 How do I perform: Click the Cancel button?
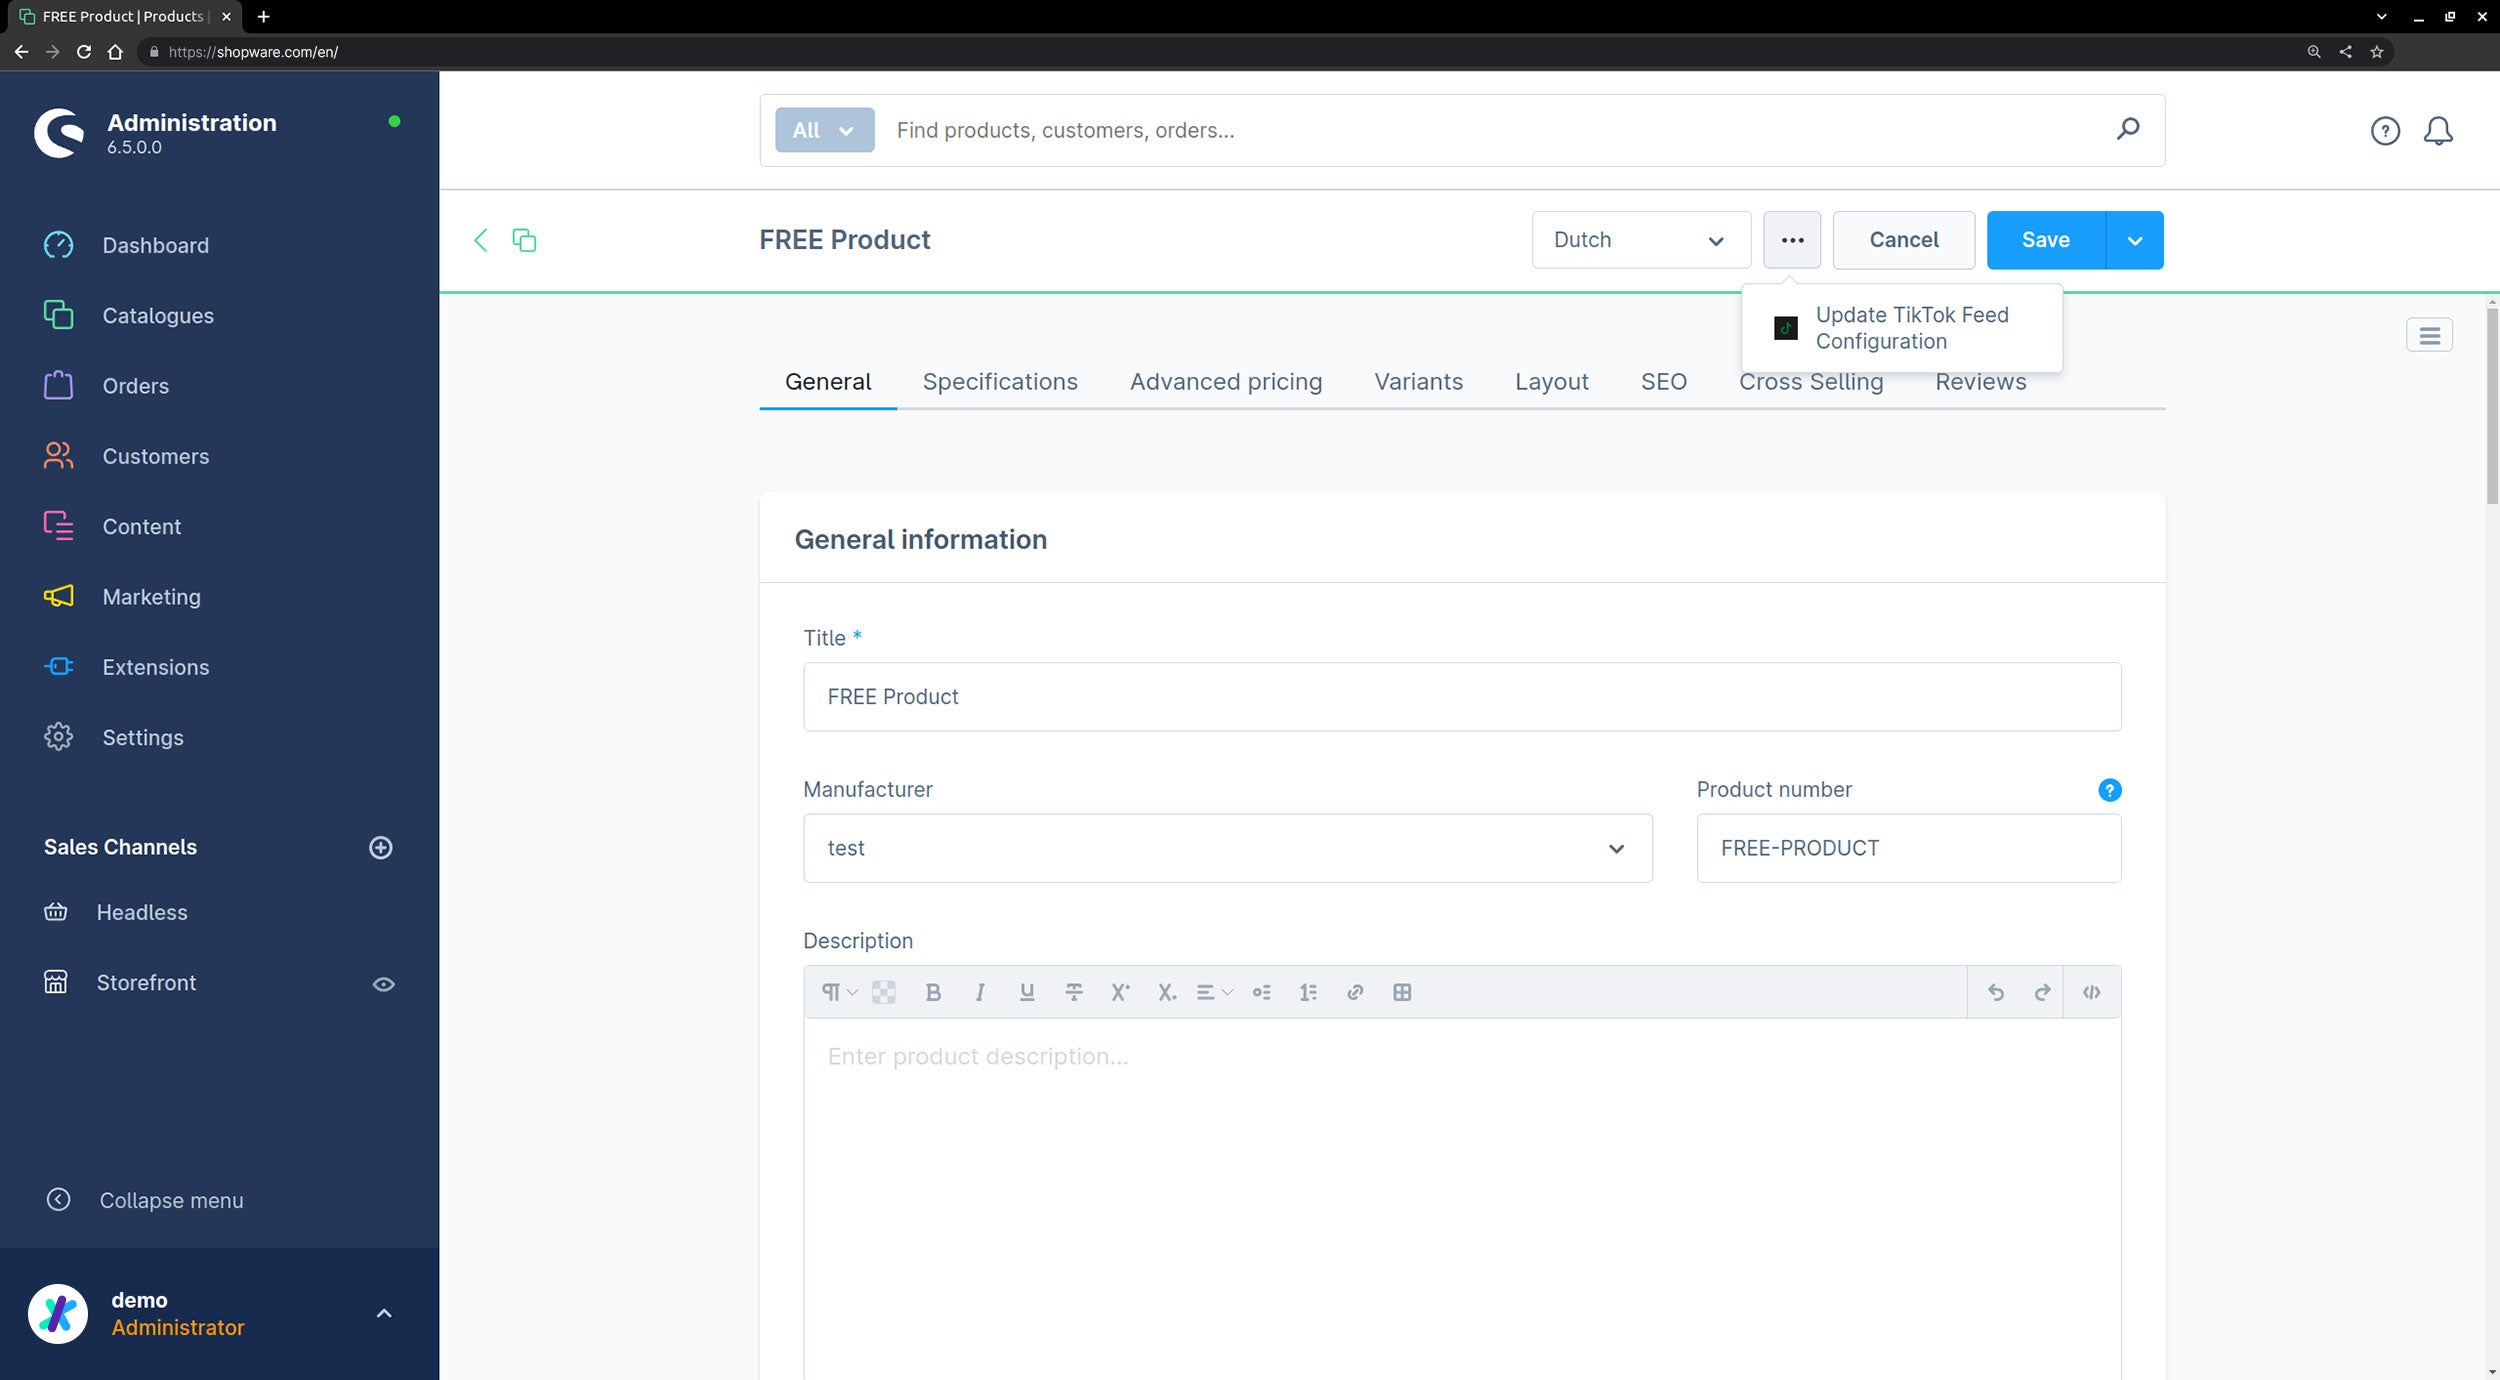(1903, 240)
